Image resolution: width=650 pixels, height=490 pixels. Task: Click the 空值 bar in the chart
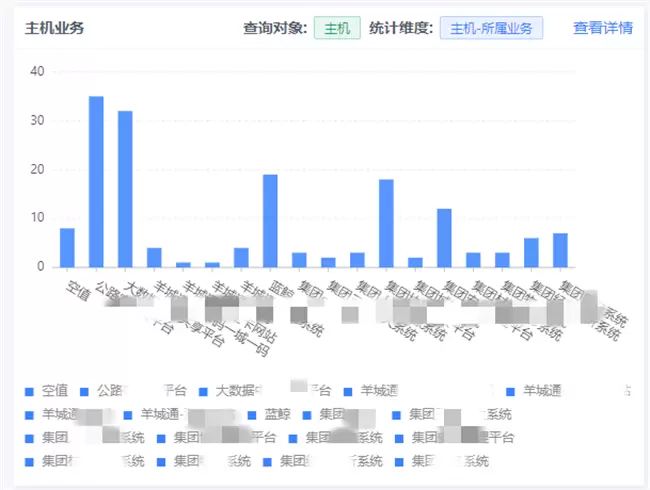click(67, 247)
